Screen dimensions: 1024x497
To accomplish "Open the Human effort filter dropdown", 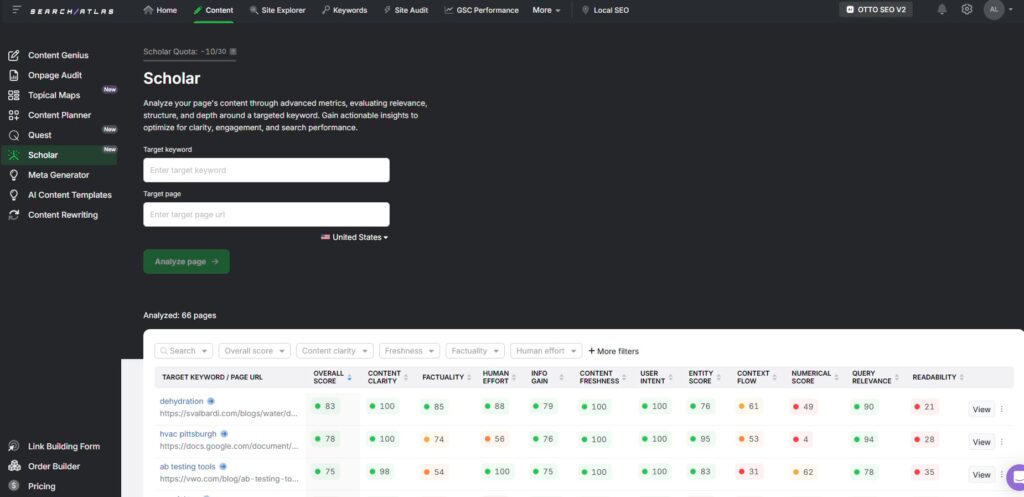I will coord(546,351).
